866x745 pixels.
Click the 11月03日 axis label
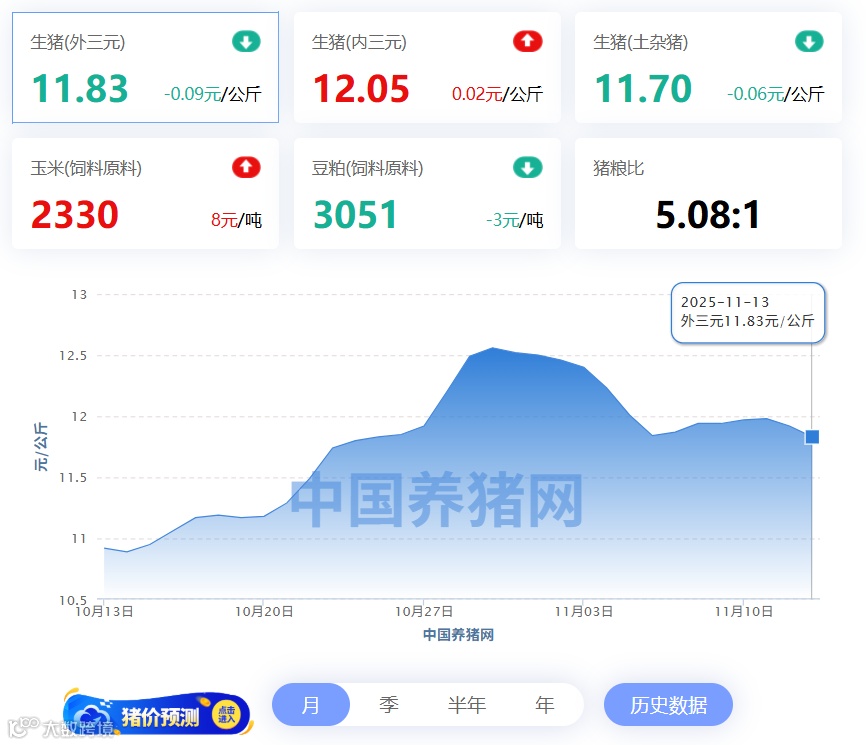(584, 611)
